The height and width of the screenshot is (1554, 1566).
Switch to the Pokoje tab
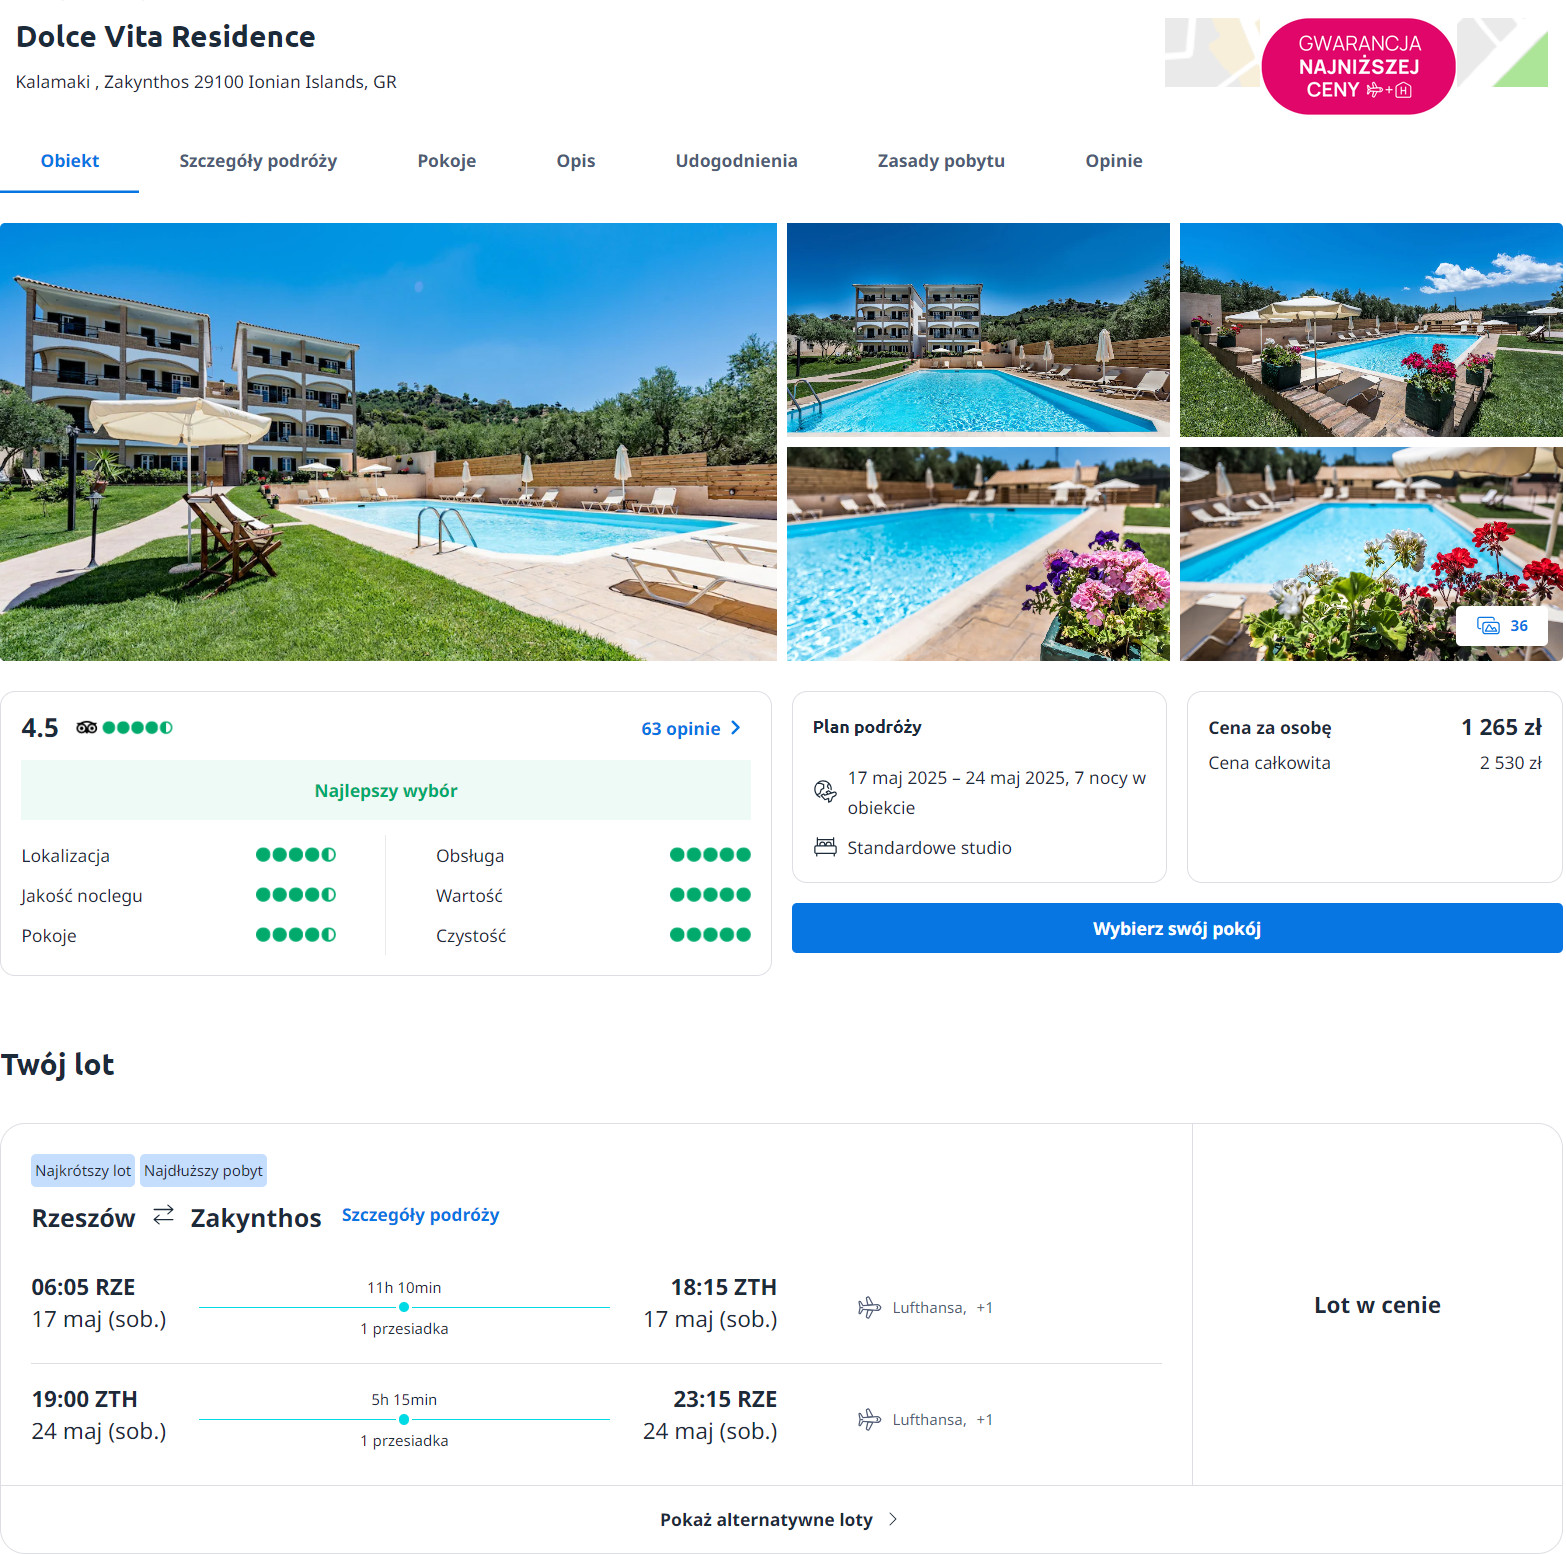coord(447,161)
